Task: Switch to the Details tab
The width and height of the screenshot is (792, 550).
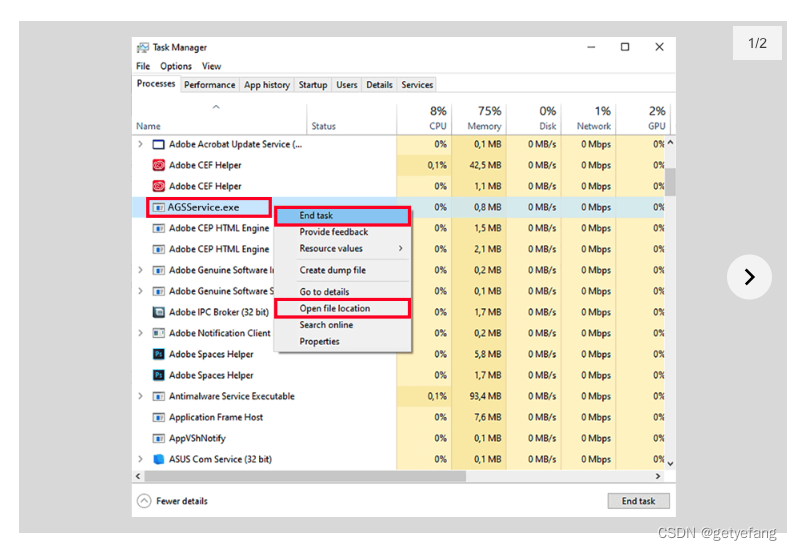Action: pyautogui.click(x=379, y=85)
